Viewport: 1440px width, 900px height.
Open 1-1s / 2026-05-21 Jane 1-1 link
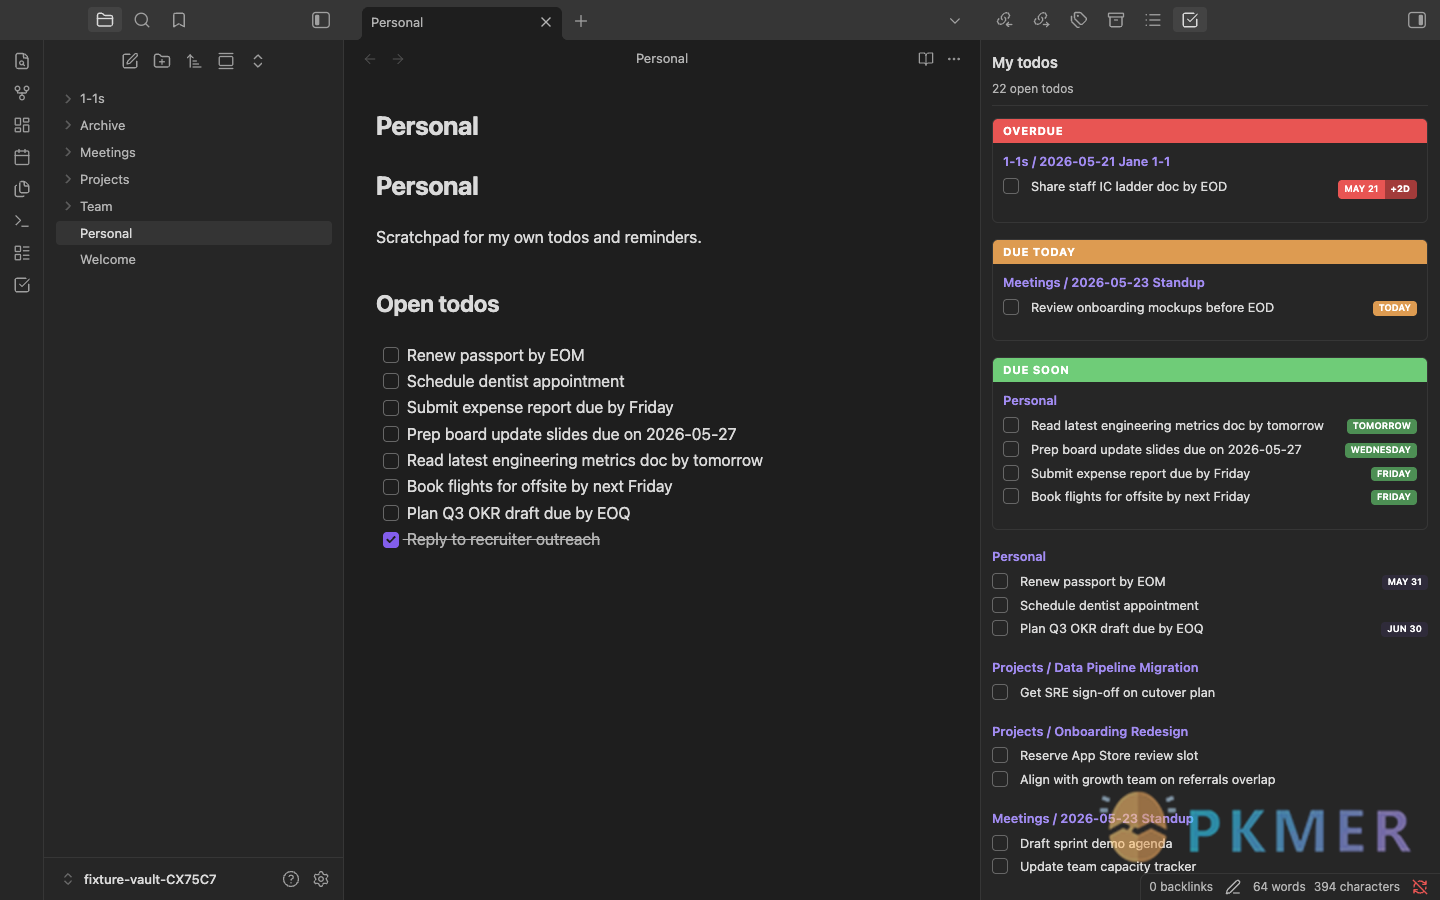1086,161
